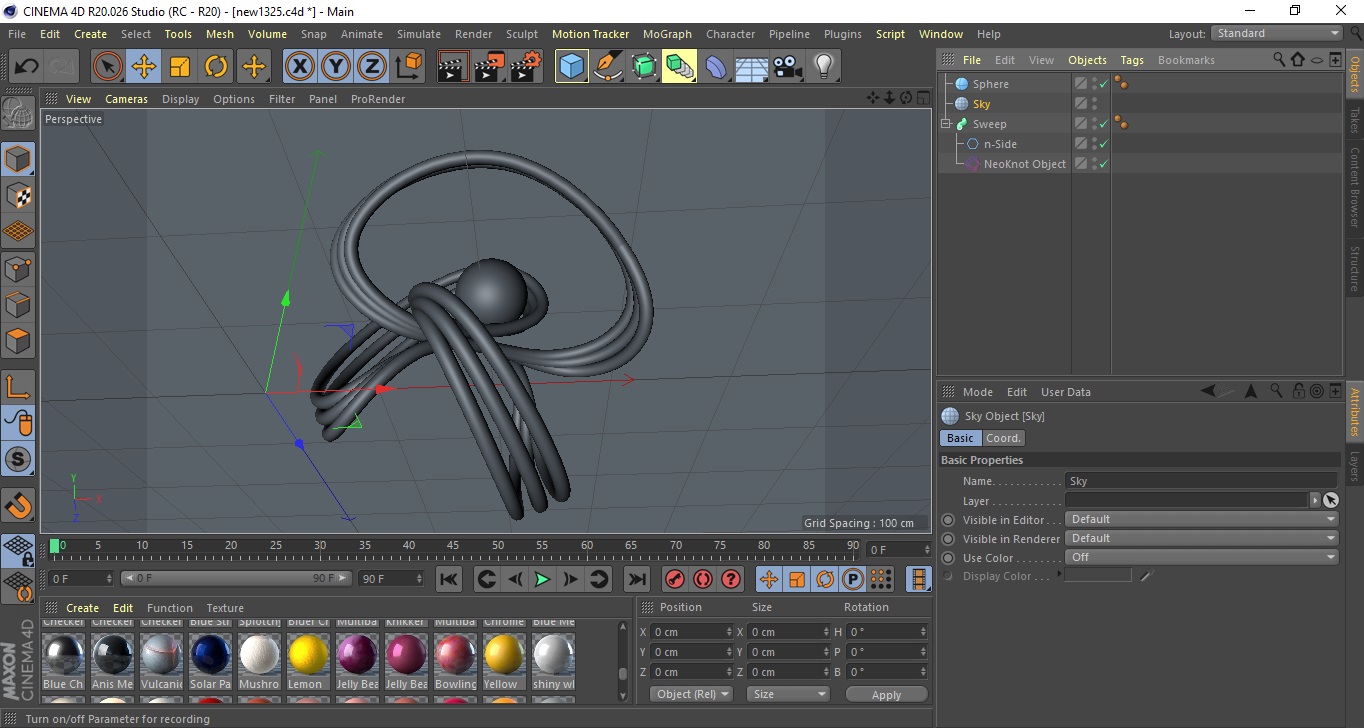Add a Camera object
This screenshot has width=1364, height=728.
(x=788, y=67)
